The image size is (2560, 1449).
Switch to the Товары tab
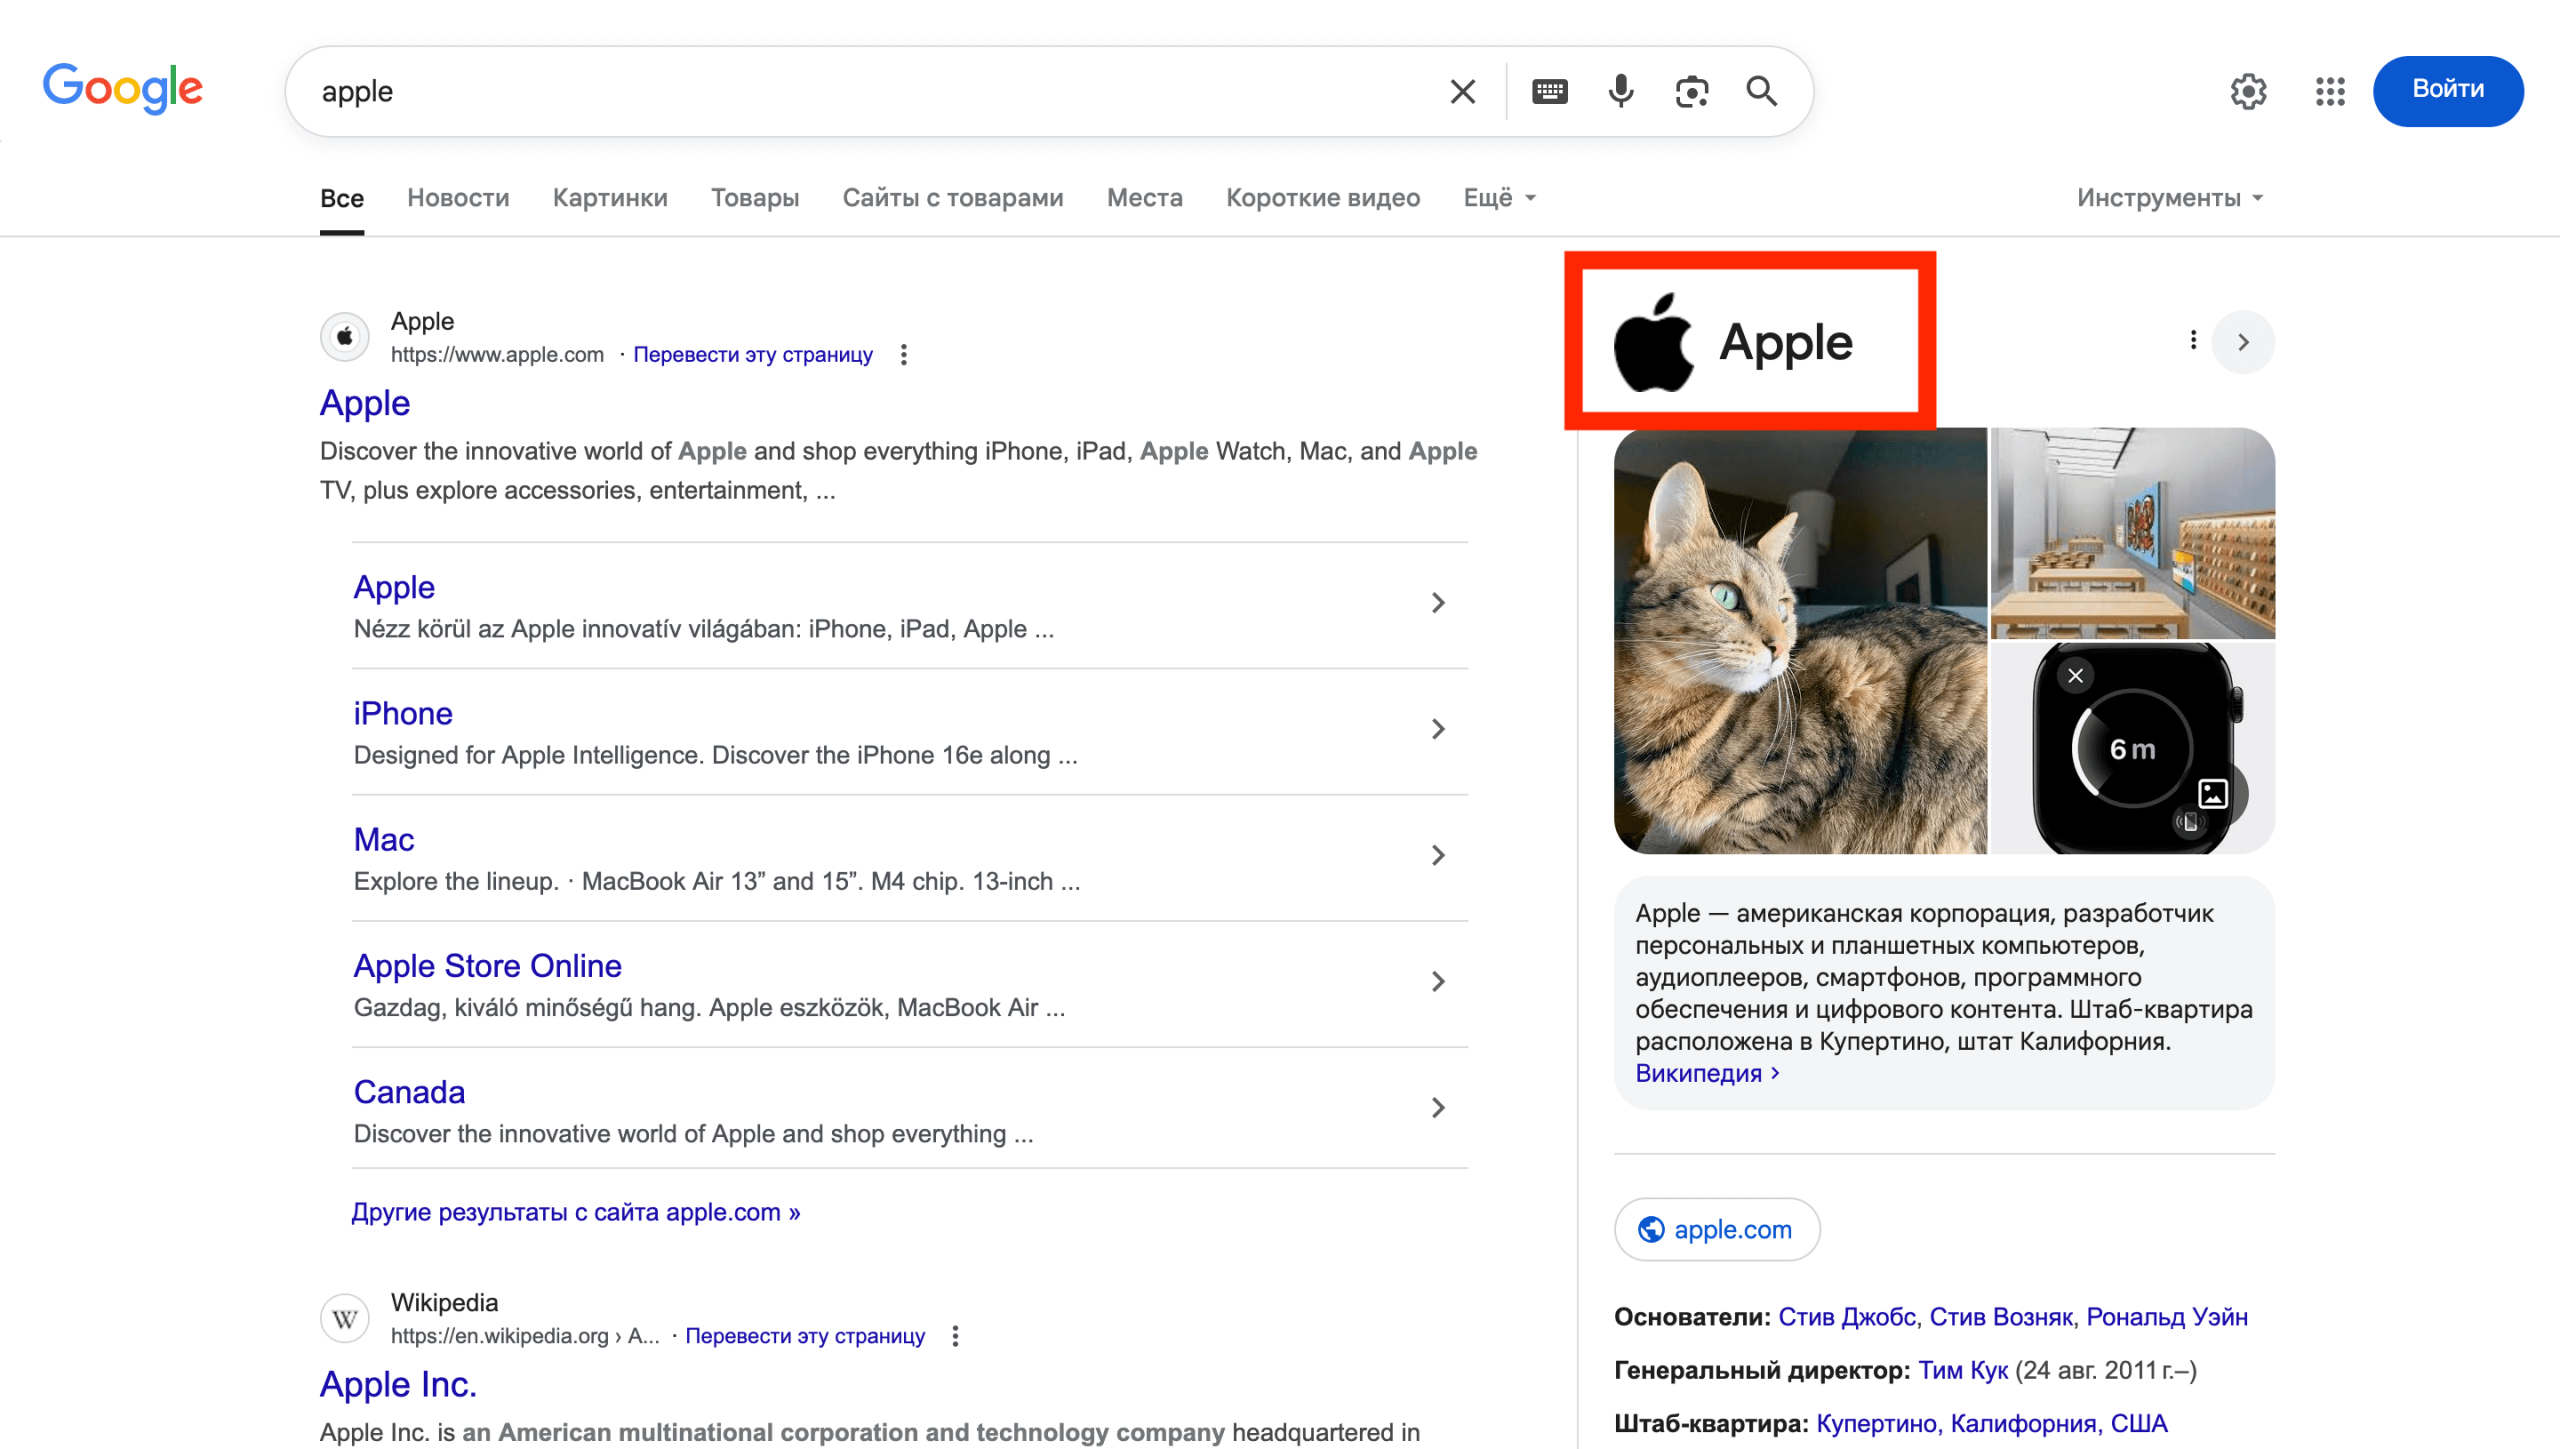point(755,198)
